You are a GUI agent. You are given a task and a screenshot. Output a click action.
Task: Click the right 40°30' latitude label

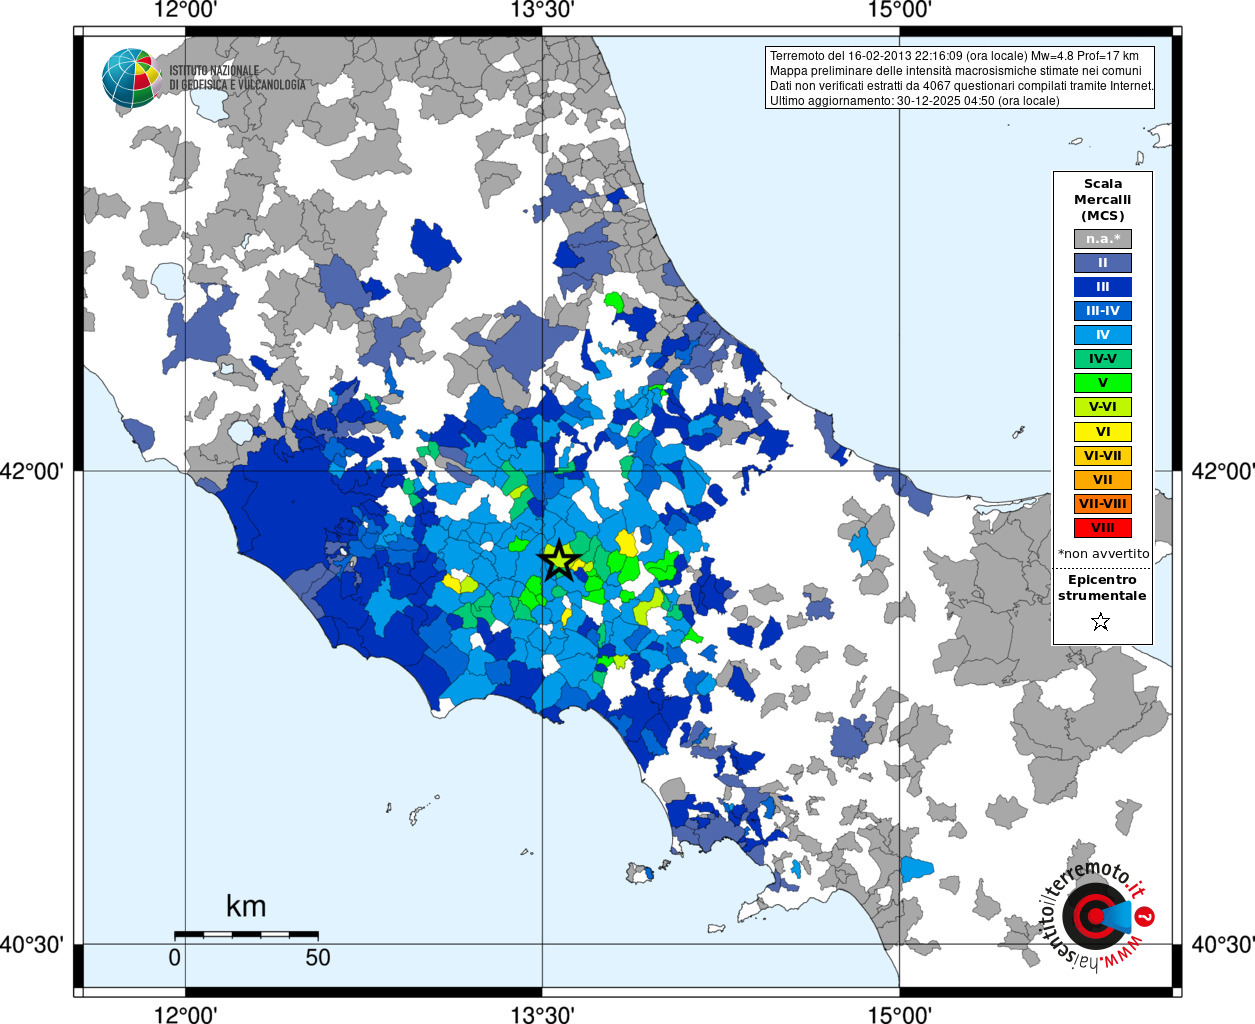click(x=1222, y=944)
